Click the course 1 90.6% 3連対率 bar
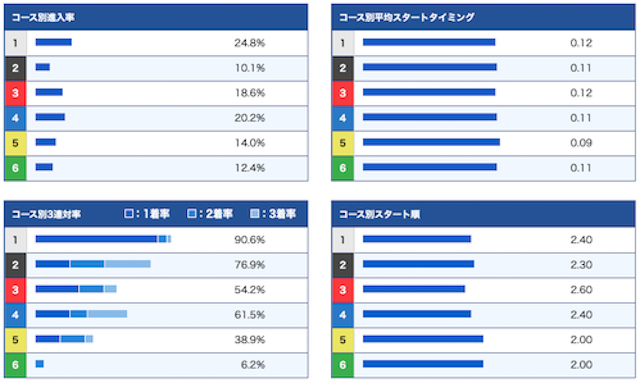 [103, 239]
